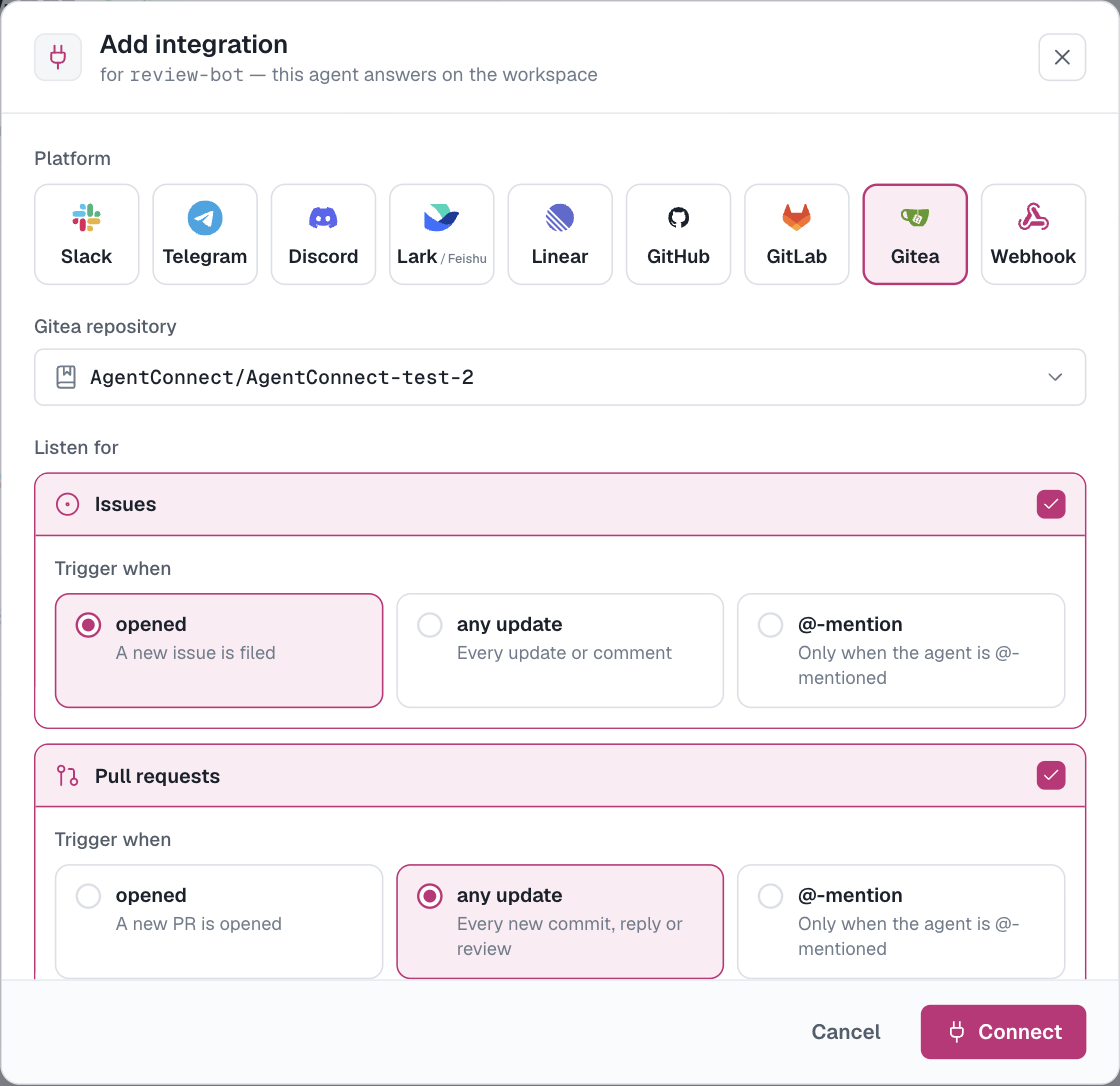
Task: Choose the Linear logo icon
Action: click(x=560, y=218)
